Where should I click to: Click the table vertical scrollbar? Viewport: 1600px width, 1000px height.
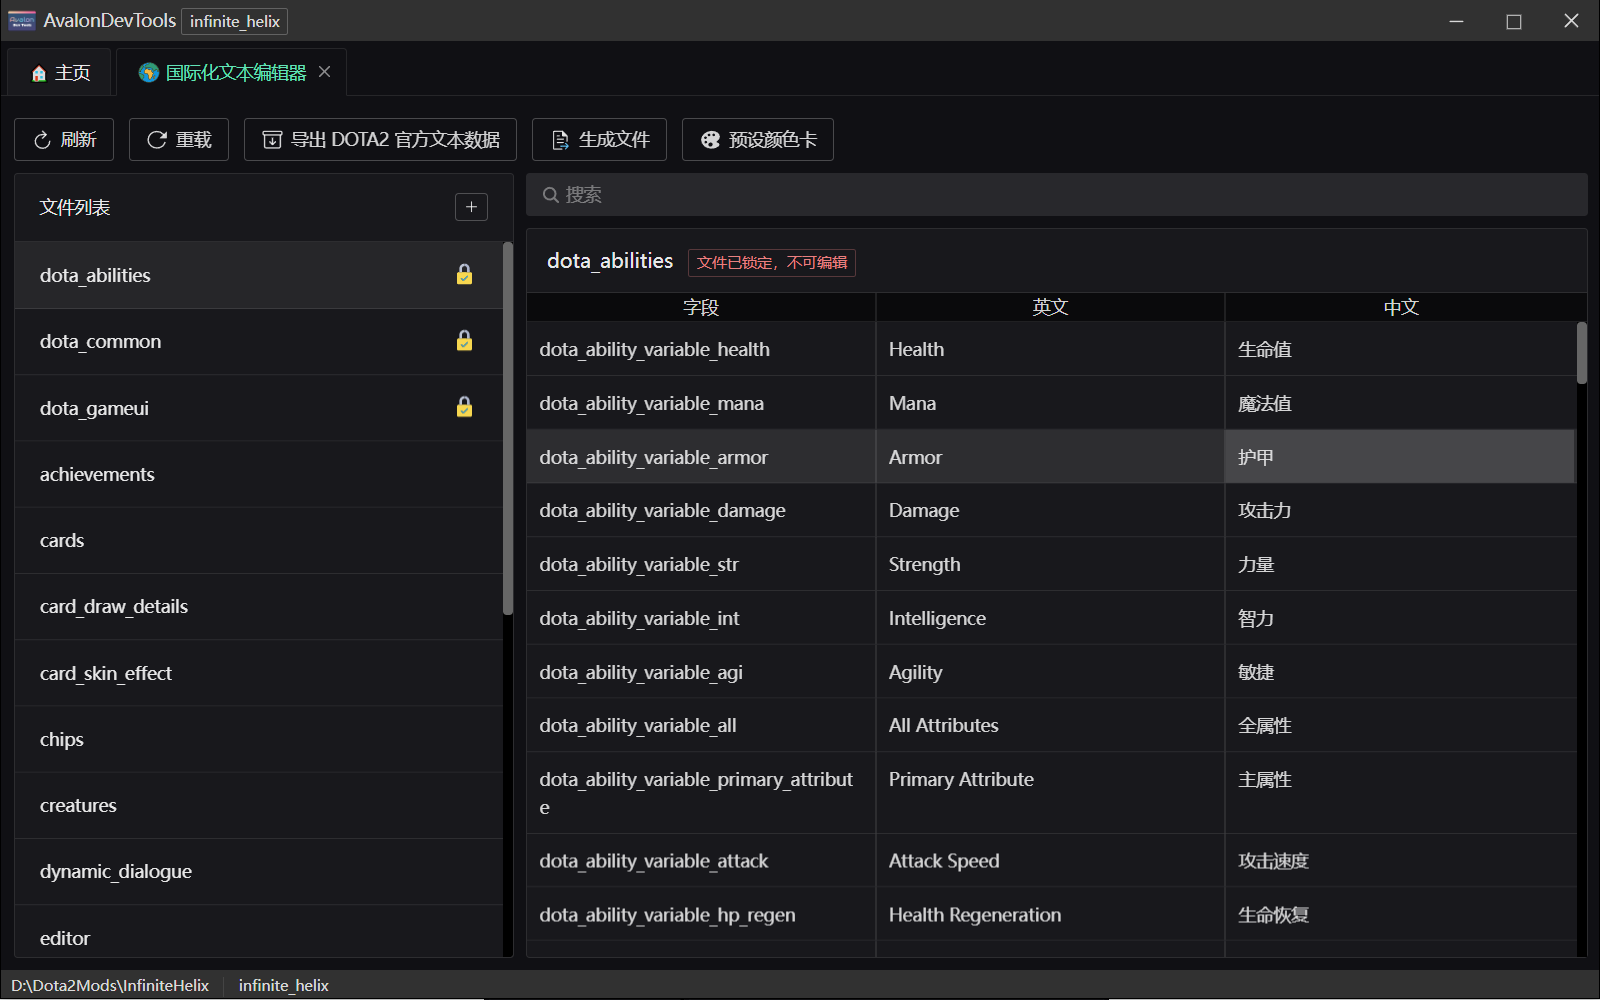pyautogui.click(x=1582, y=352)
